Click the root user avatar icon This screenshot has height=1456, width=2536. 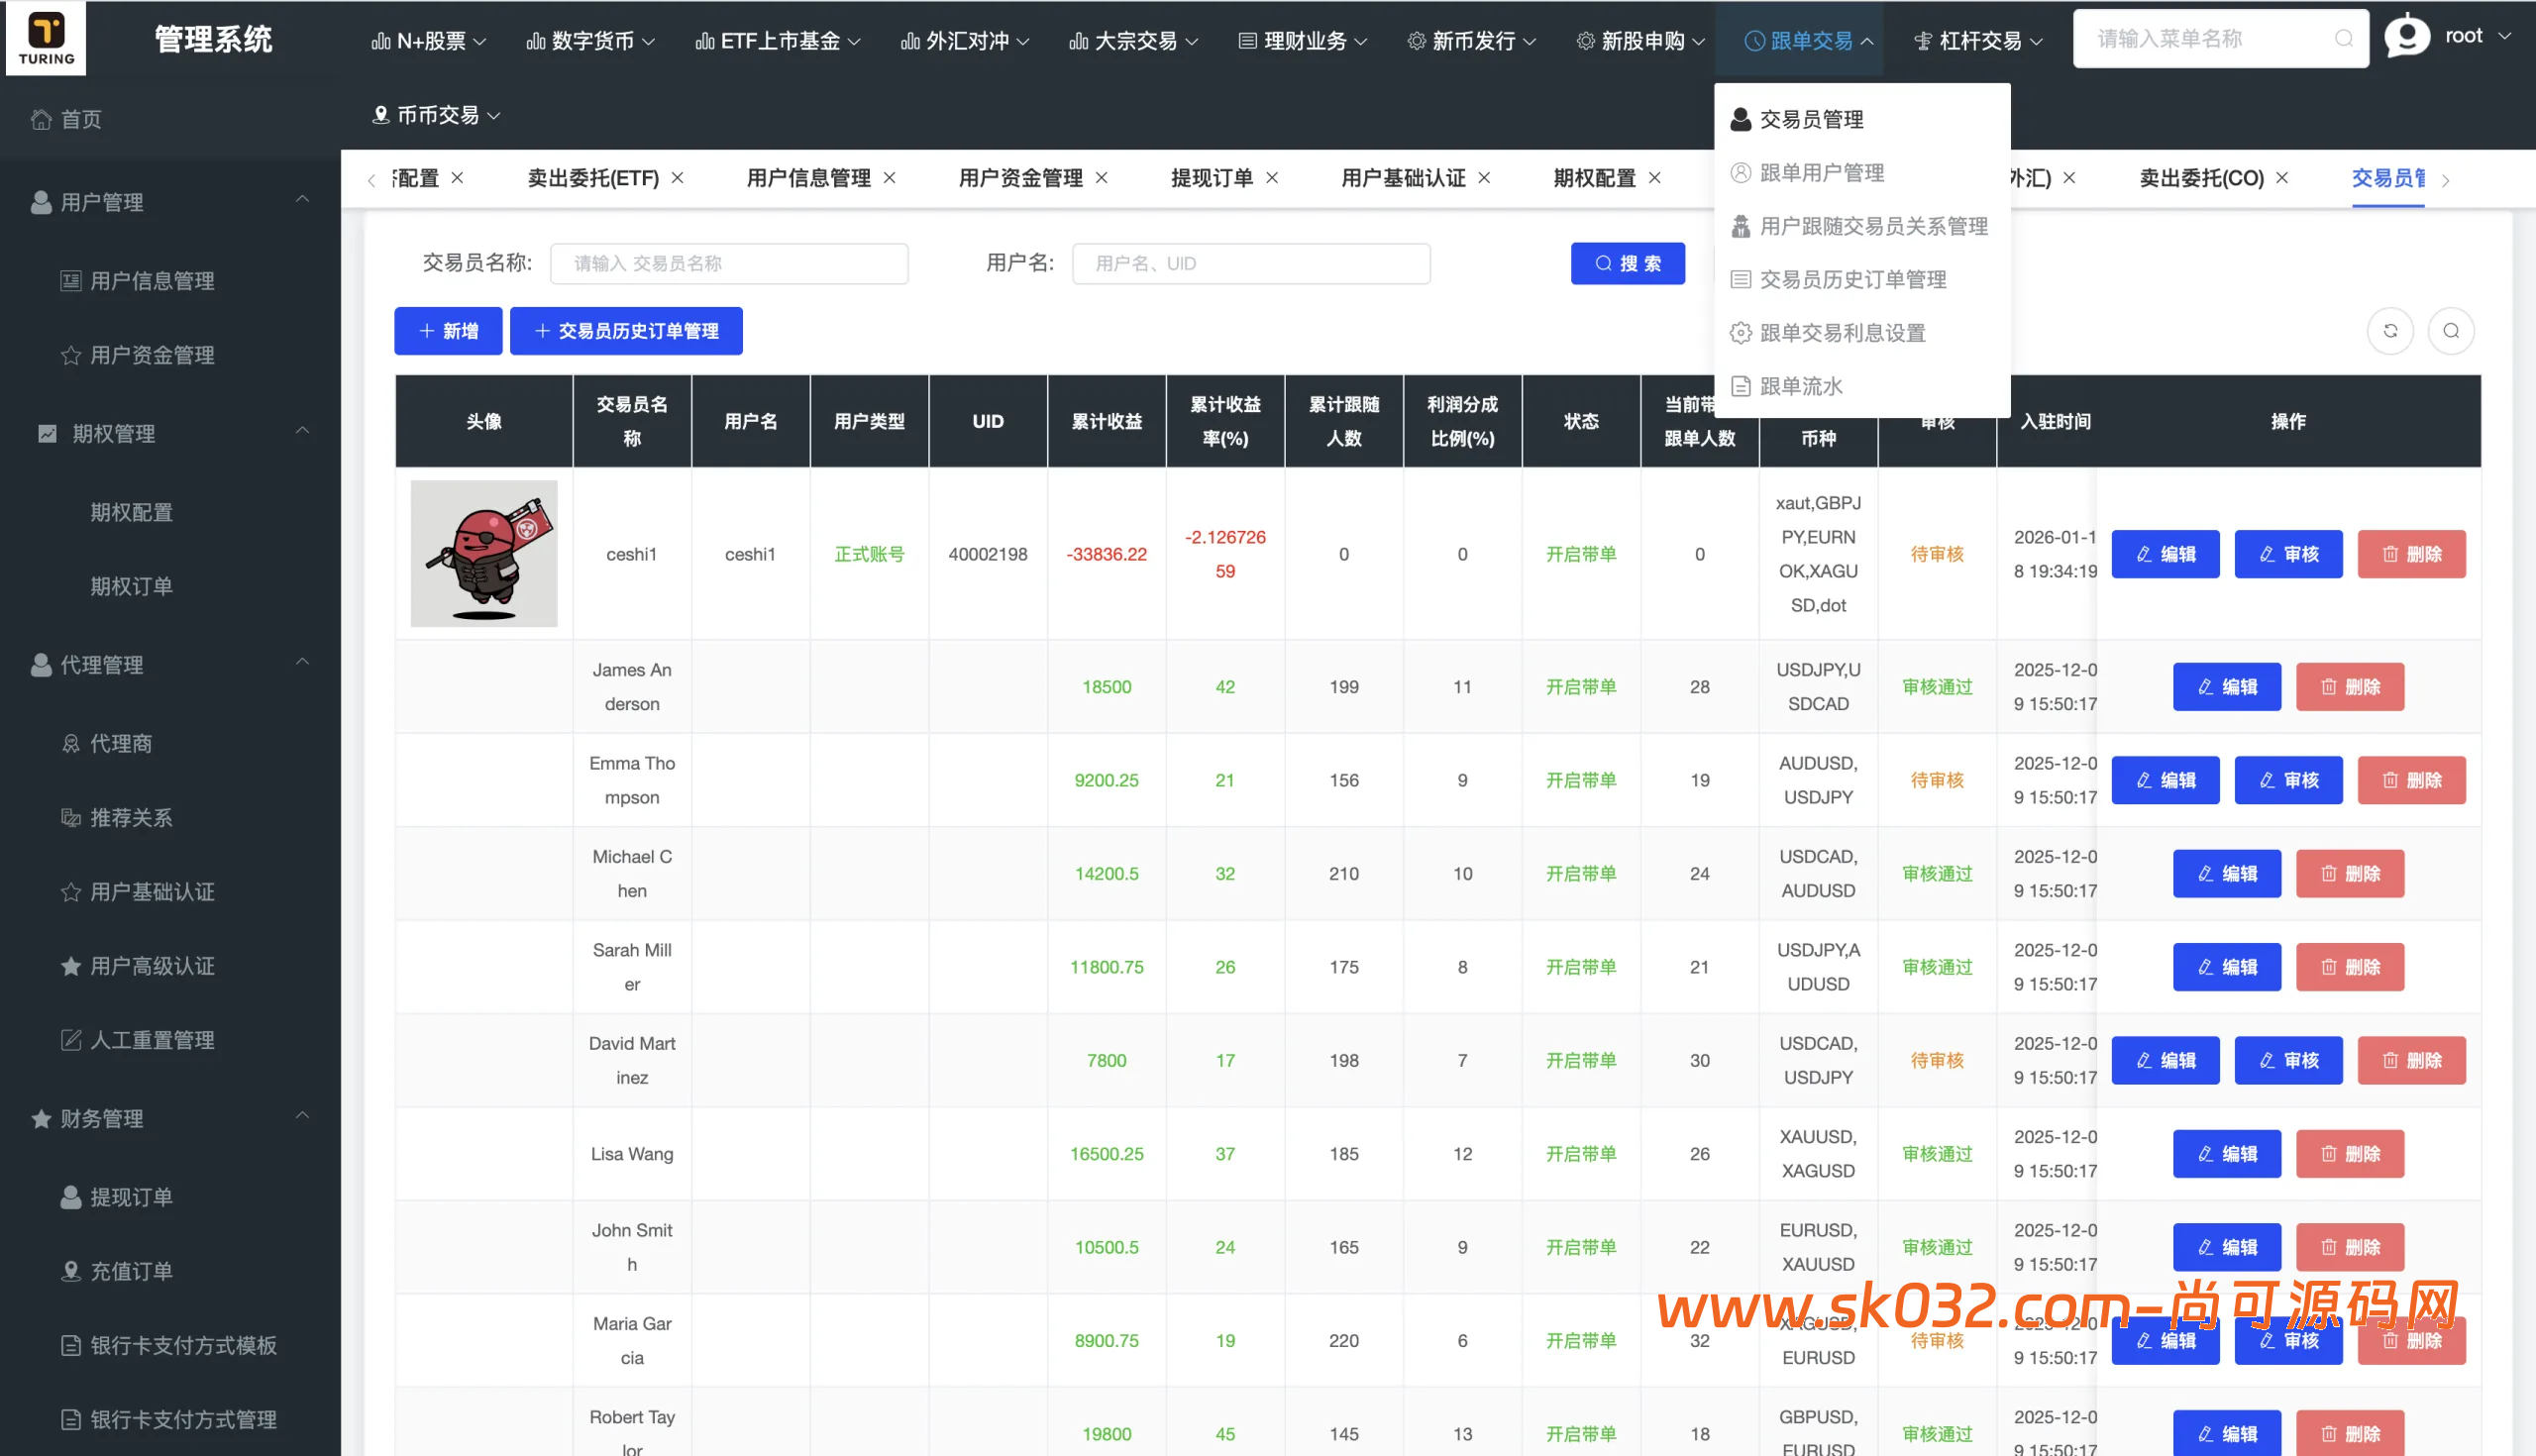pyautogui.click(x=2406, y=37)
